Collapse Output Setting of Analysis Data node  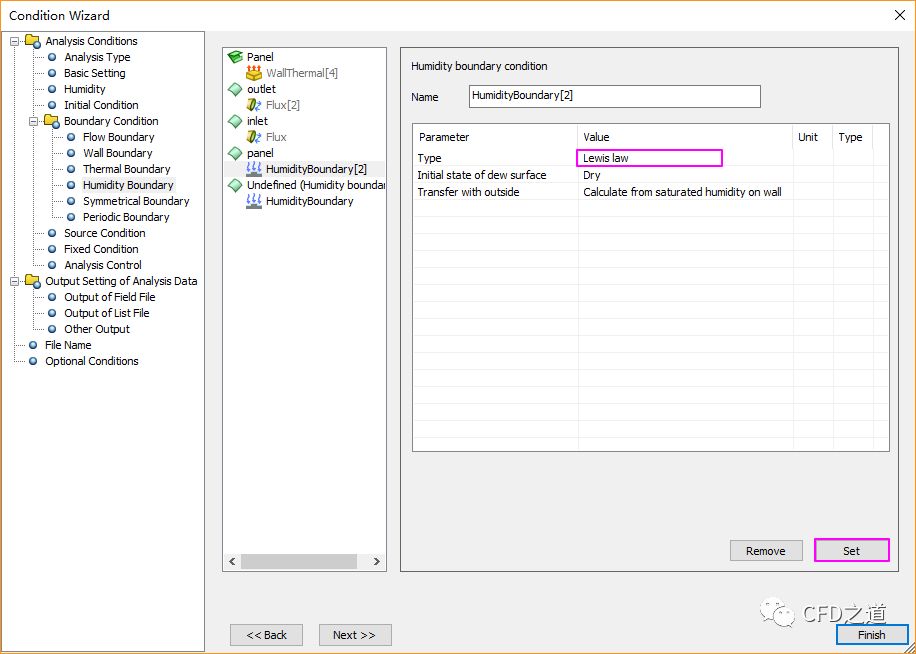(15, 281)
